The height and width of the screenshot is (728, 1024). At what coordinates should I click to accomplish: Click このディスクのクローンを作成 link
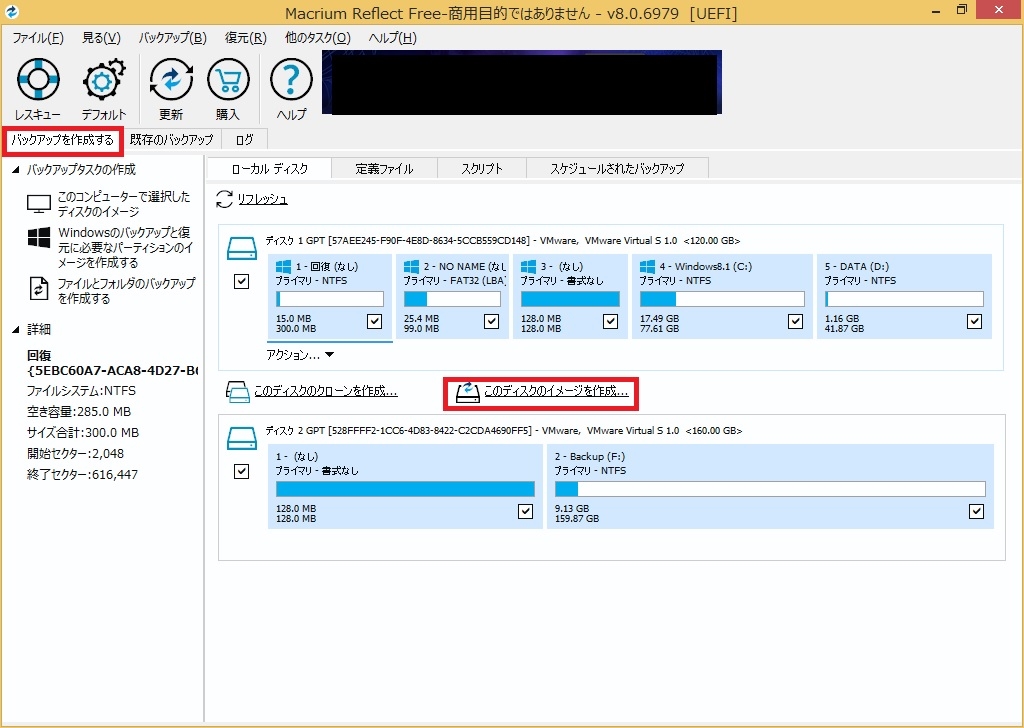click(325, 391)
